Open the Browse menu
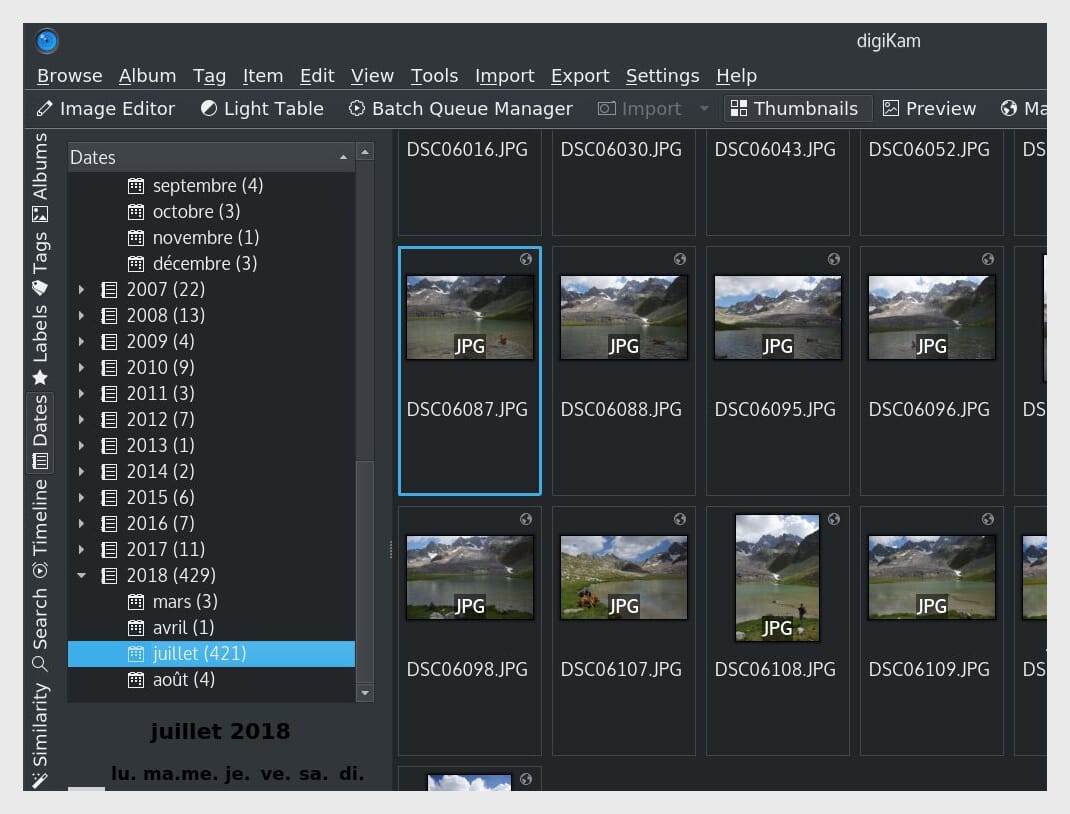 (x=70, y=76)
